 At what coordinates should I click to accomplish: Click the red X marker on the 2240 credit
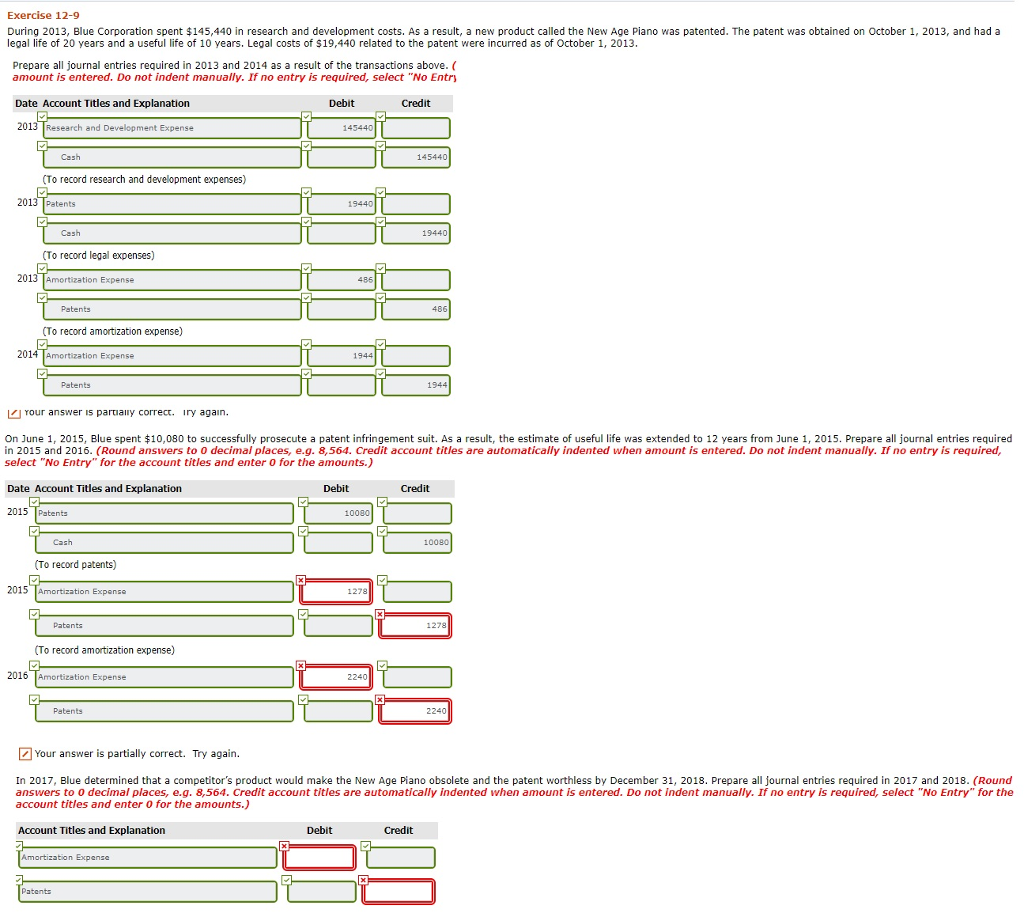380,700
